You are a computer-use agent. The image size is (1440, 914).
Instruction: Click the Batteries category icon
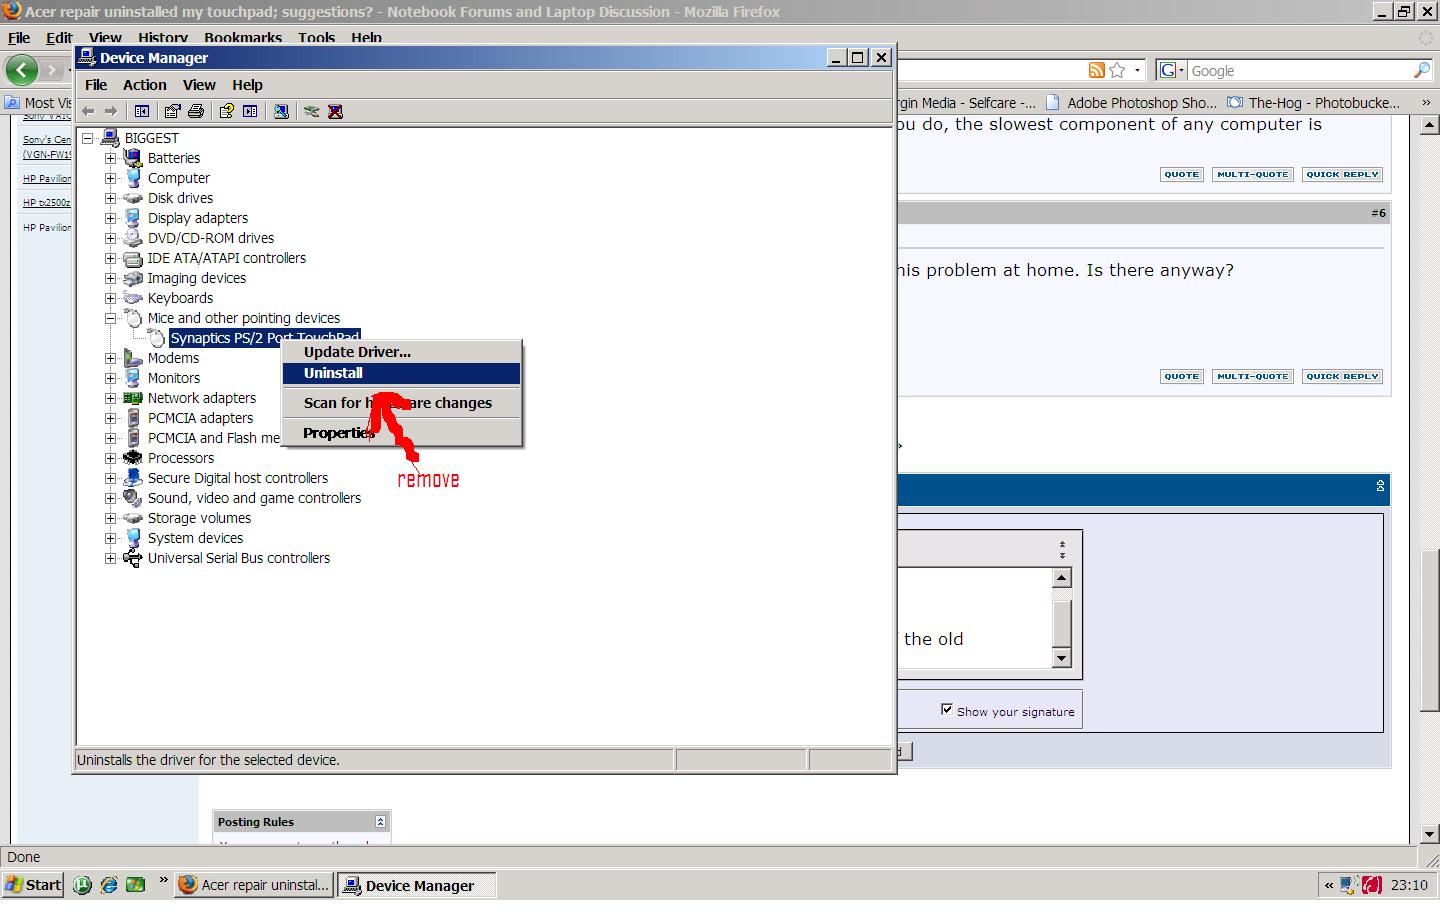tap(133, 158)
